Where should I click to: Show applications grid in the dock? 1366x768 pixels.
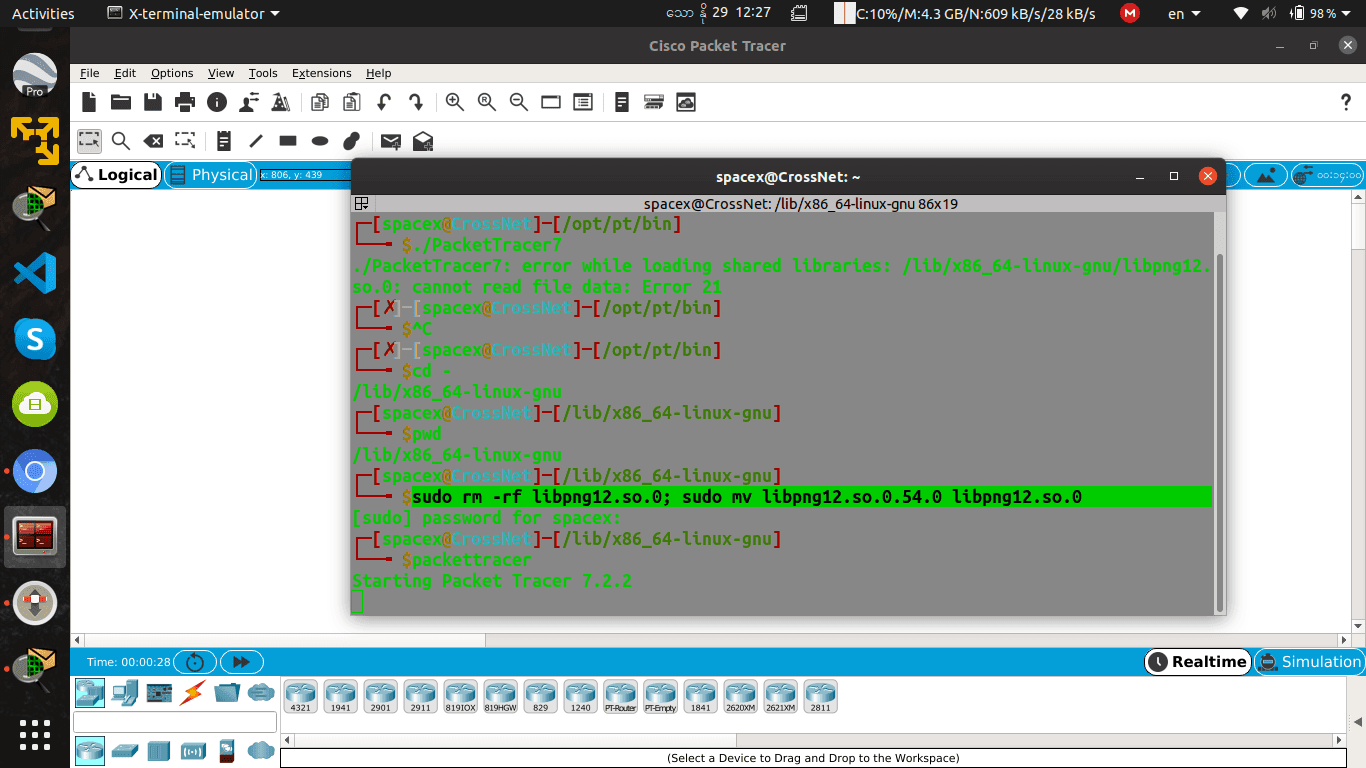35,734
